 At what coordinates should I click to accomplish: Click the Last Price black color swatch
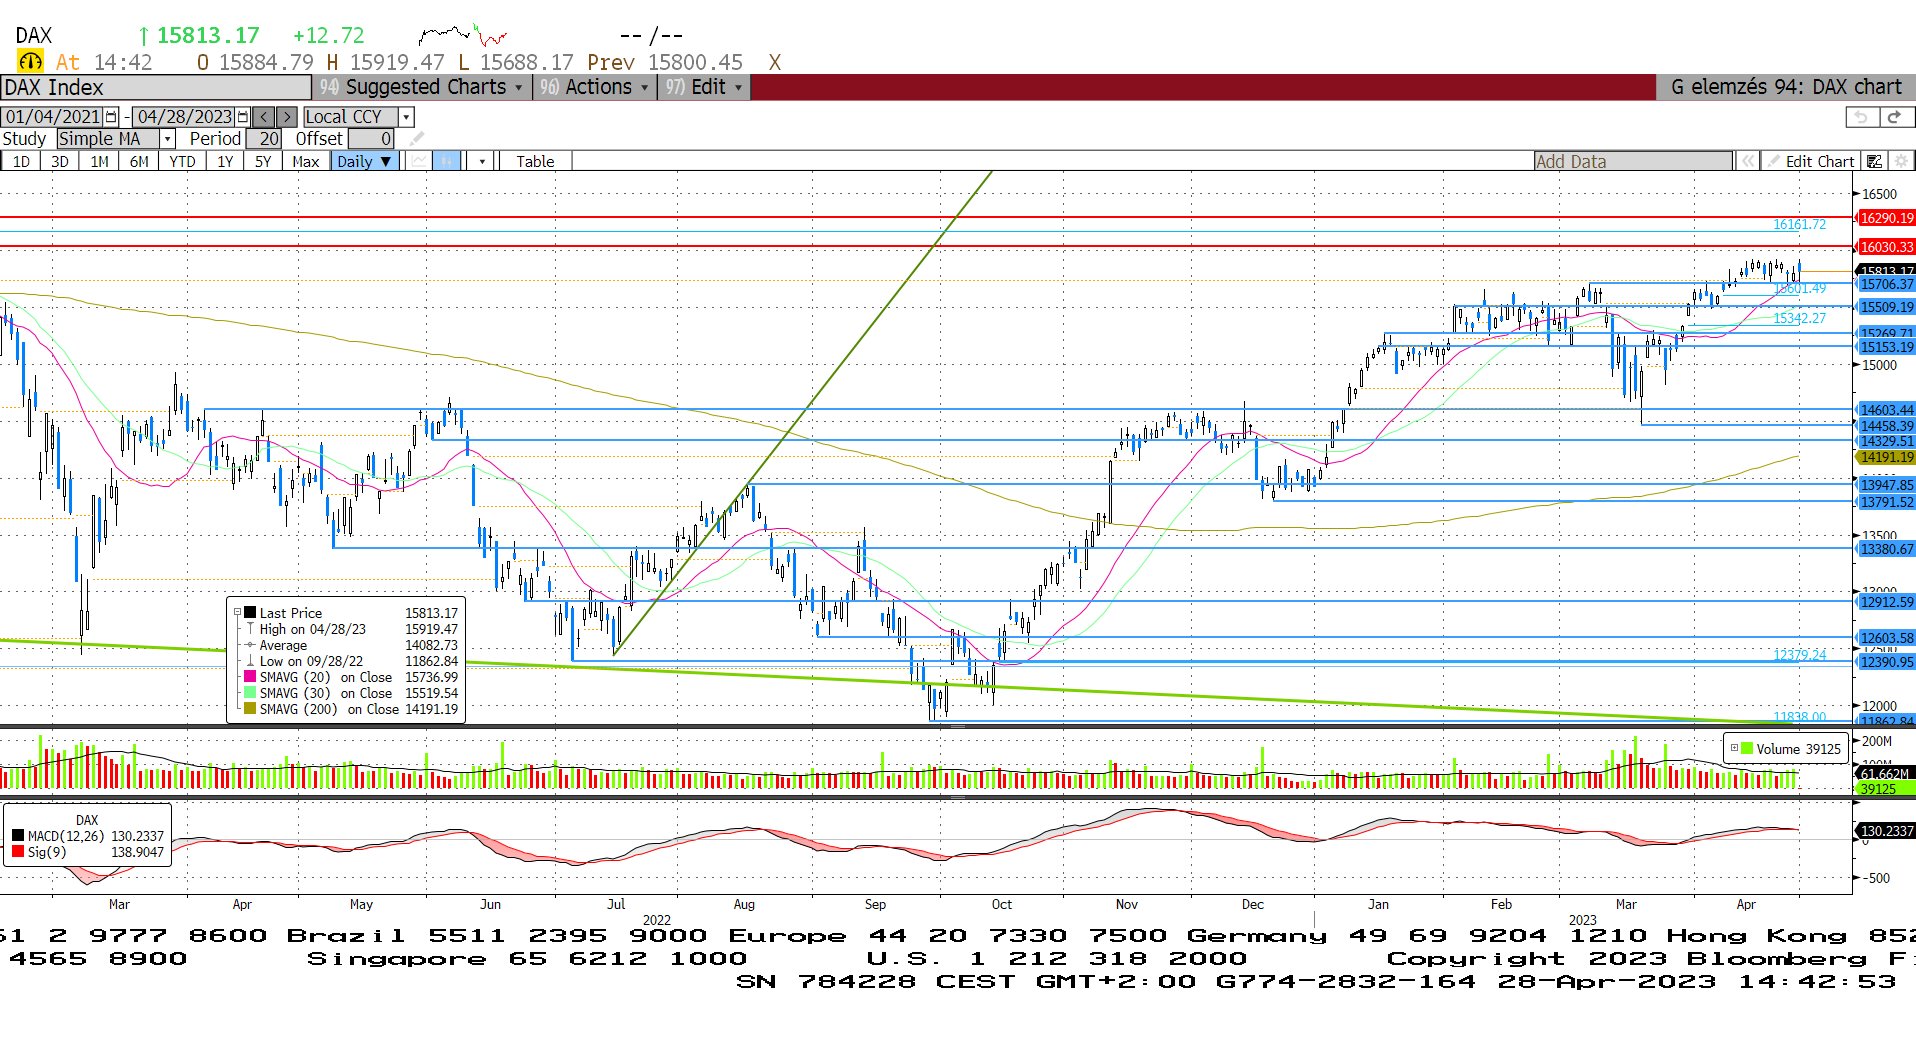(x=250, y=613)
